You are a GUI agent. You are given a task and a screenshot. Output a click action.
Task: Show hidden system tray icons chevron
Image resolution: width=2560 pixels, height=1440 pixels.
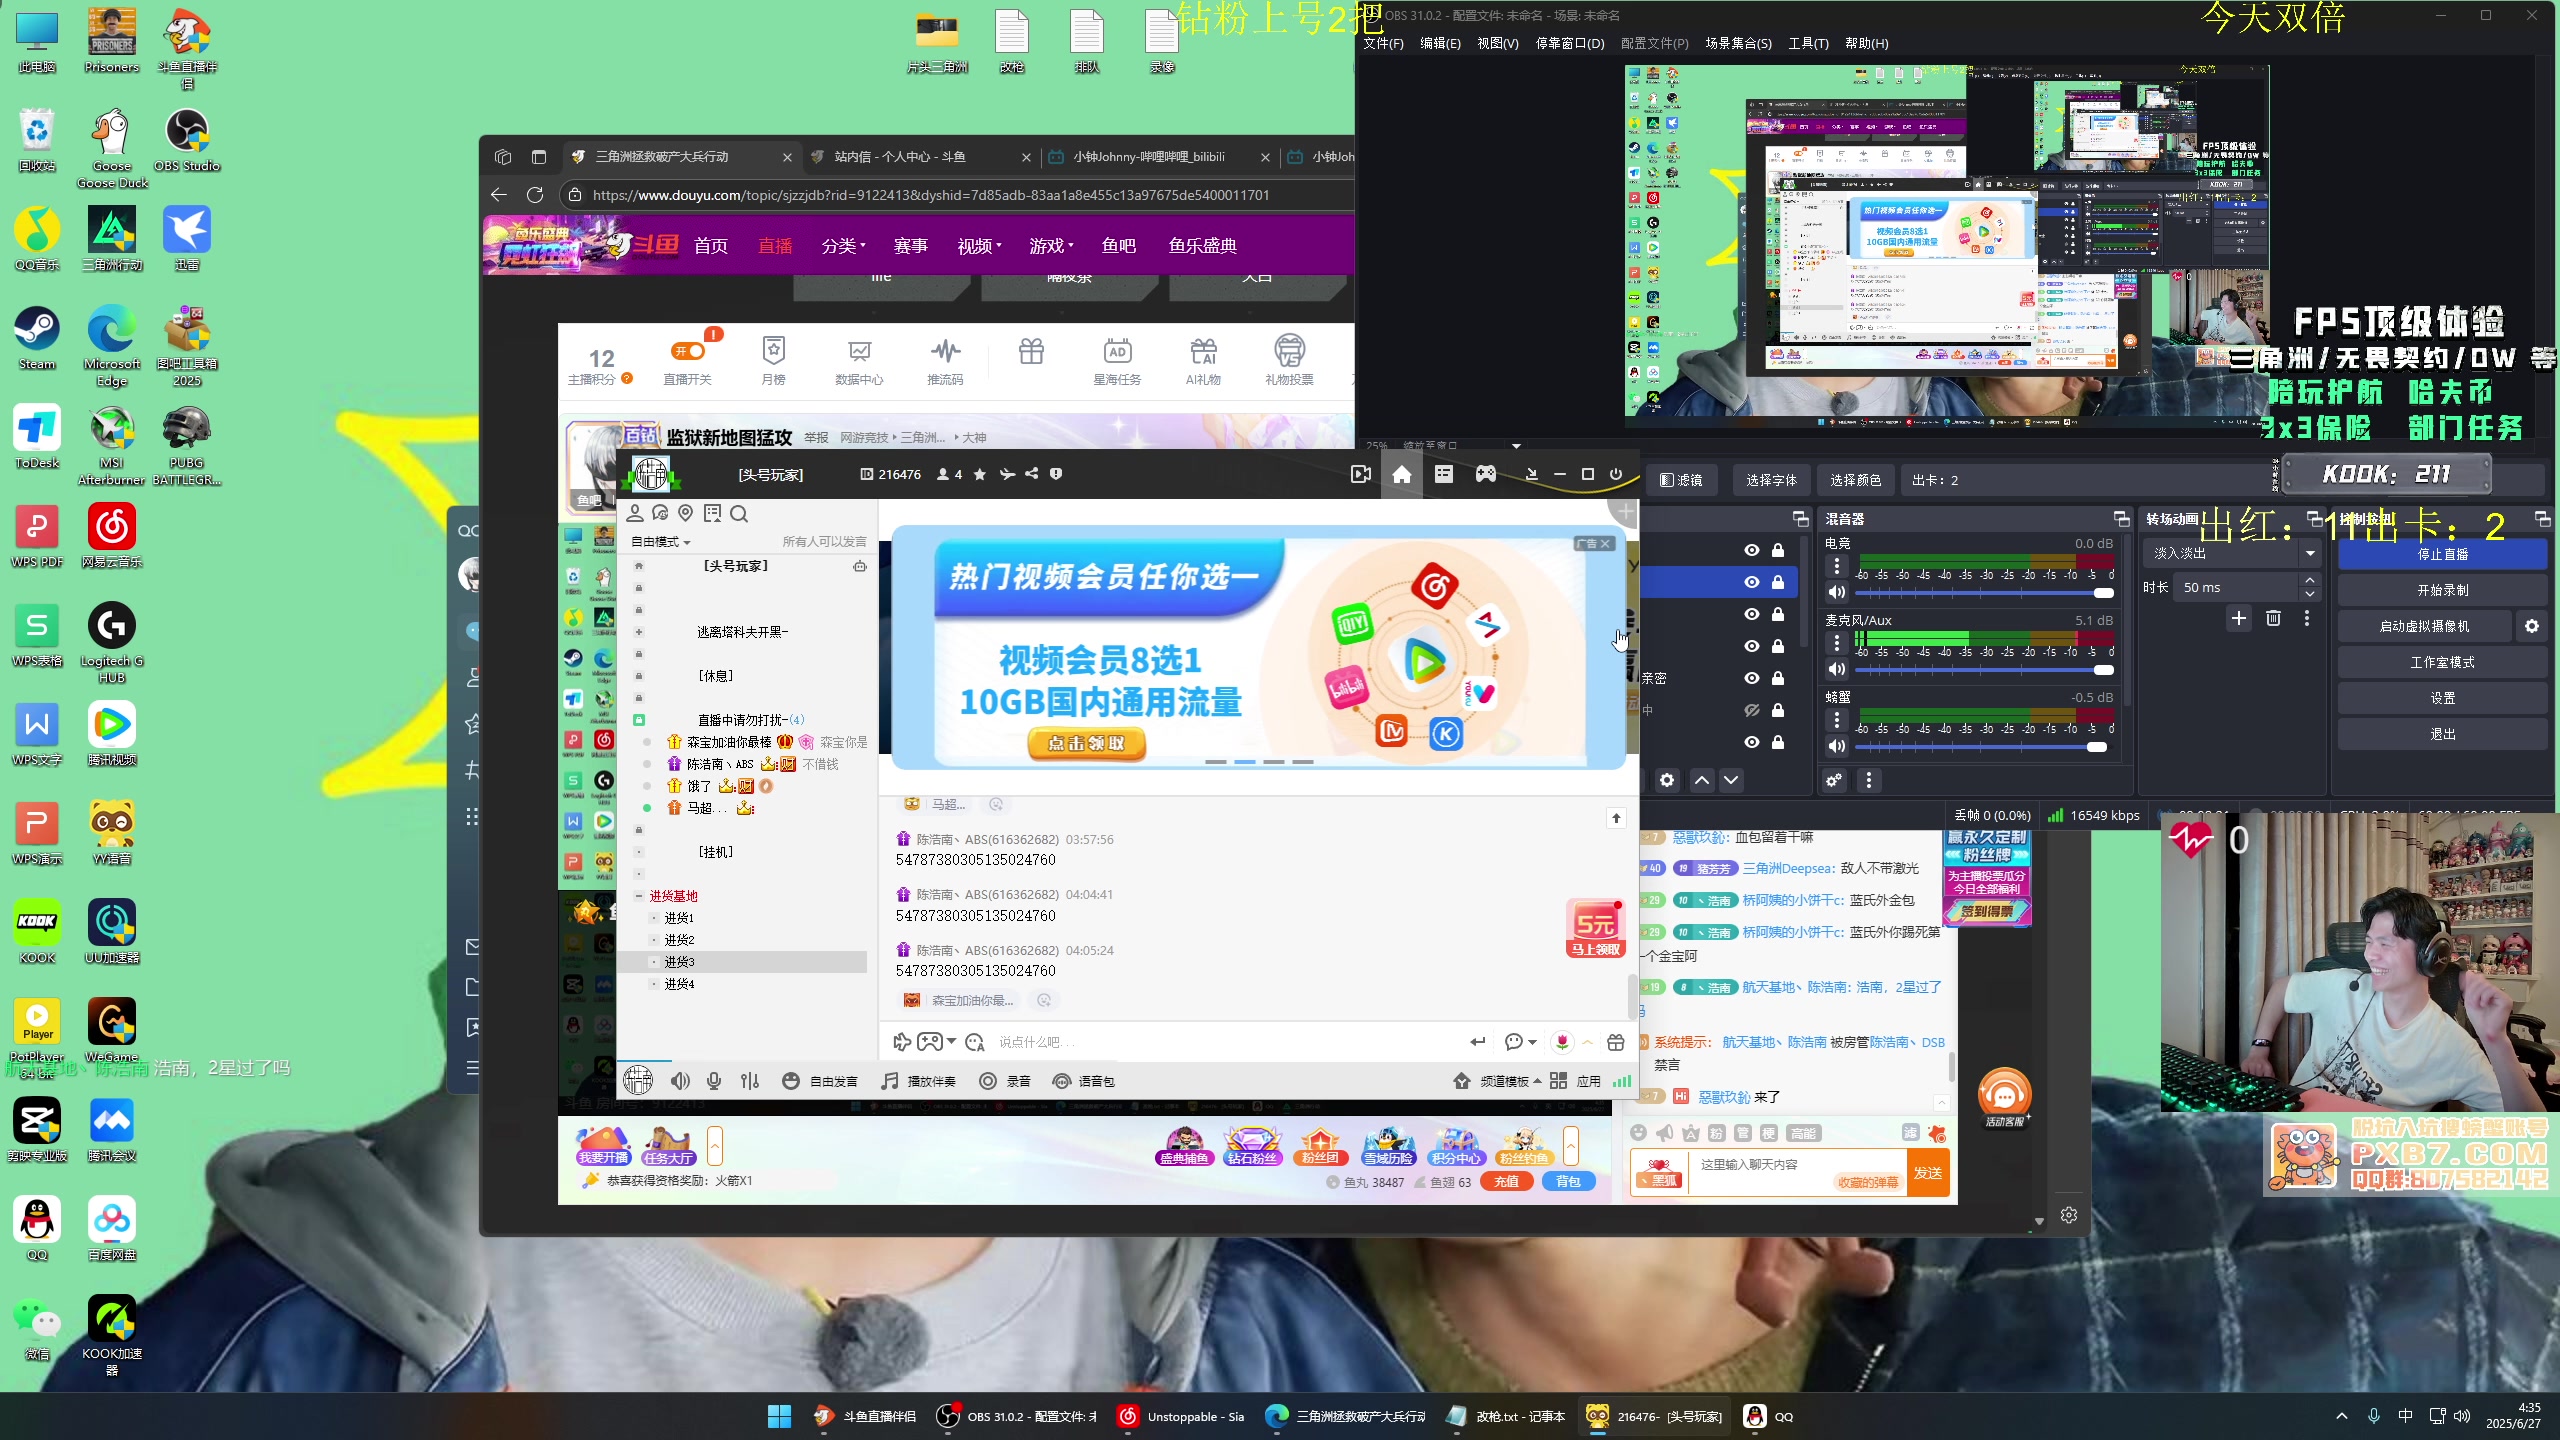point(2341,1416)
